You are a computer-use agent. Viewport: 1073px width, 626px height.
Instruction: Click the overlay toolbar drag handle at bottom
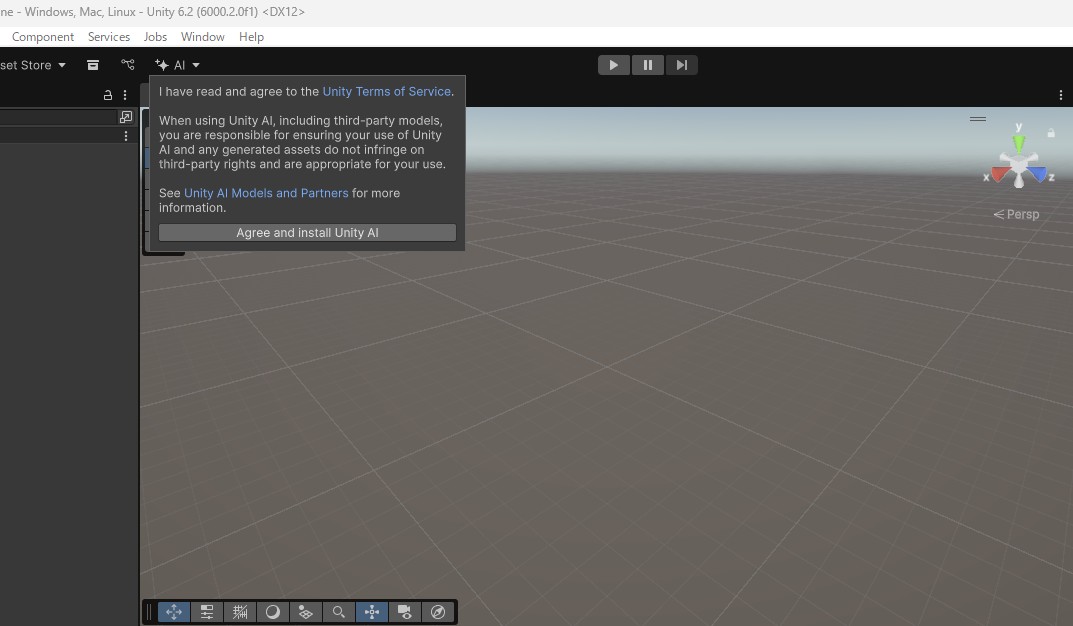click(149, 612)
